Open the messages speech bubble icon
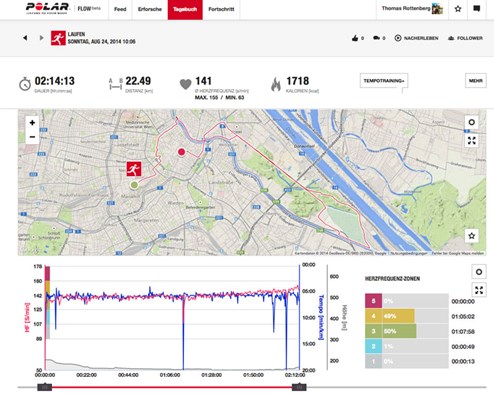The width and height of the screenshot is (494, 396). pos(477,9)
